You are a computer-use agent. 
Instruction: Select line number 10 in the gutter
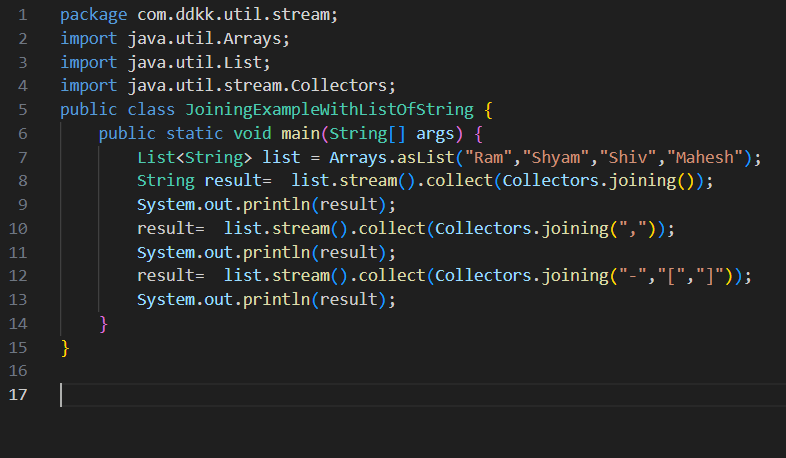click(18, 228)
